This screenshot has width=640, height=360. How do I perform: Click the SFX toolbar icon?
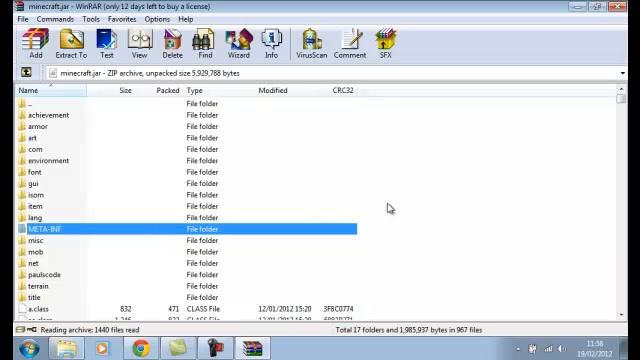tap(385, 43)
